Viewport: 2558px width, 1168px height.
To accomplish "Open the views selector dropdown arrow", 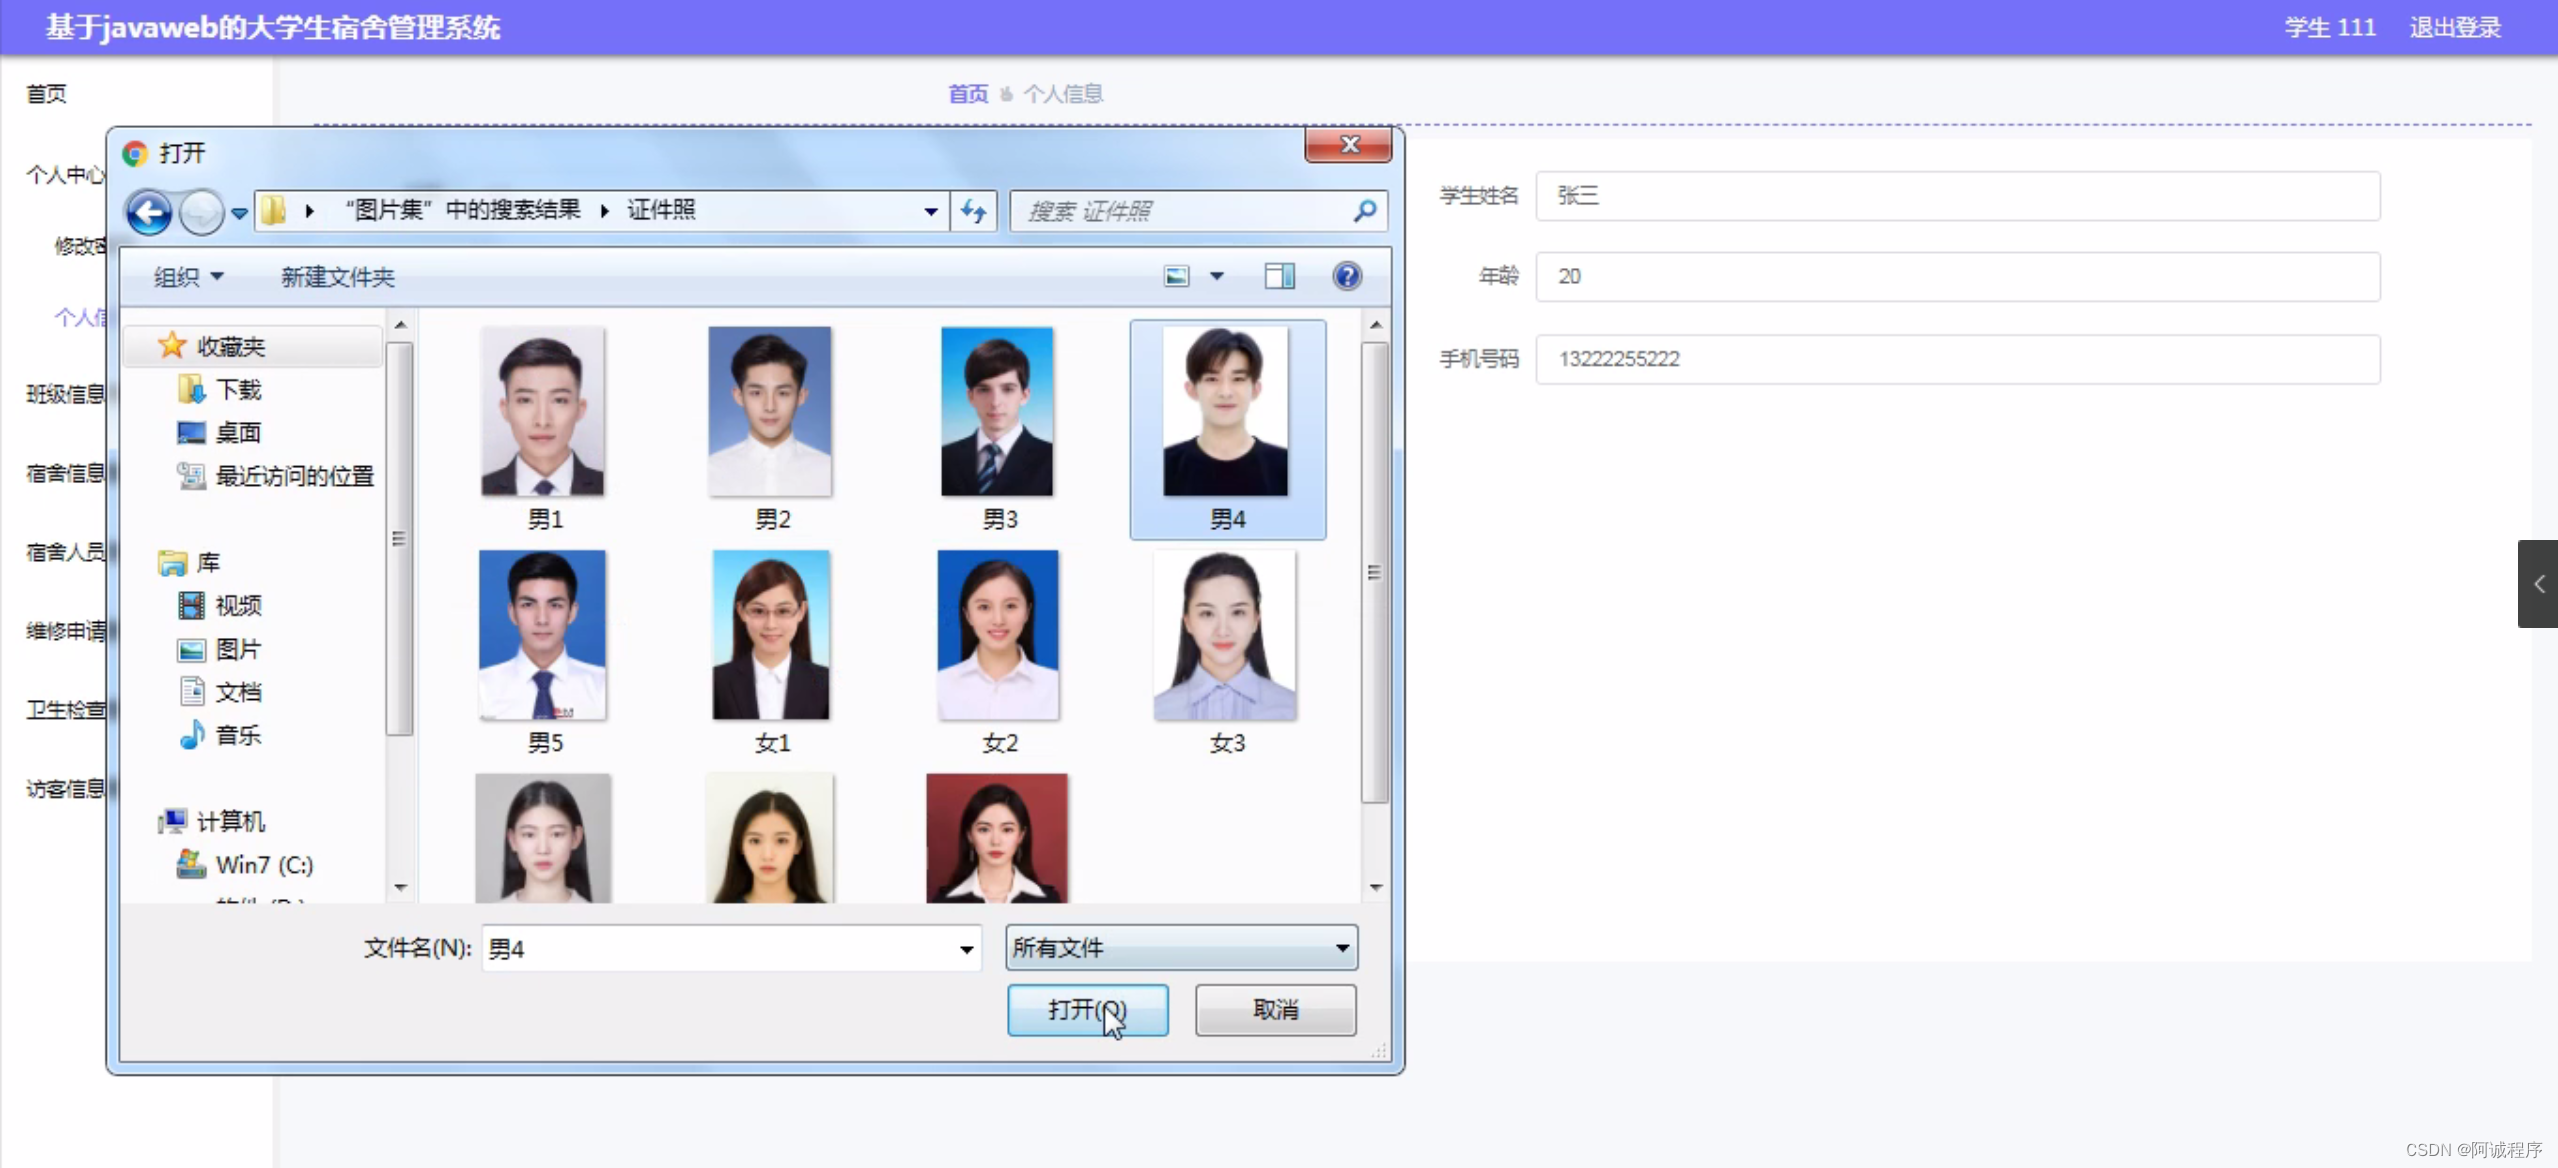I will [x=1218, y=276].
